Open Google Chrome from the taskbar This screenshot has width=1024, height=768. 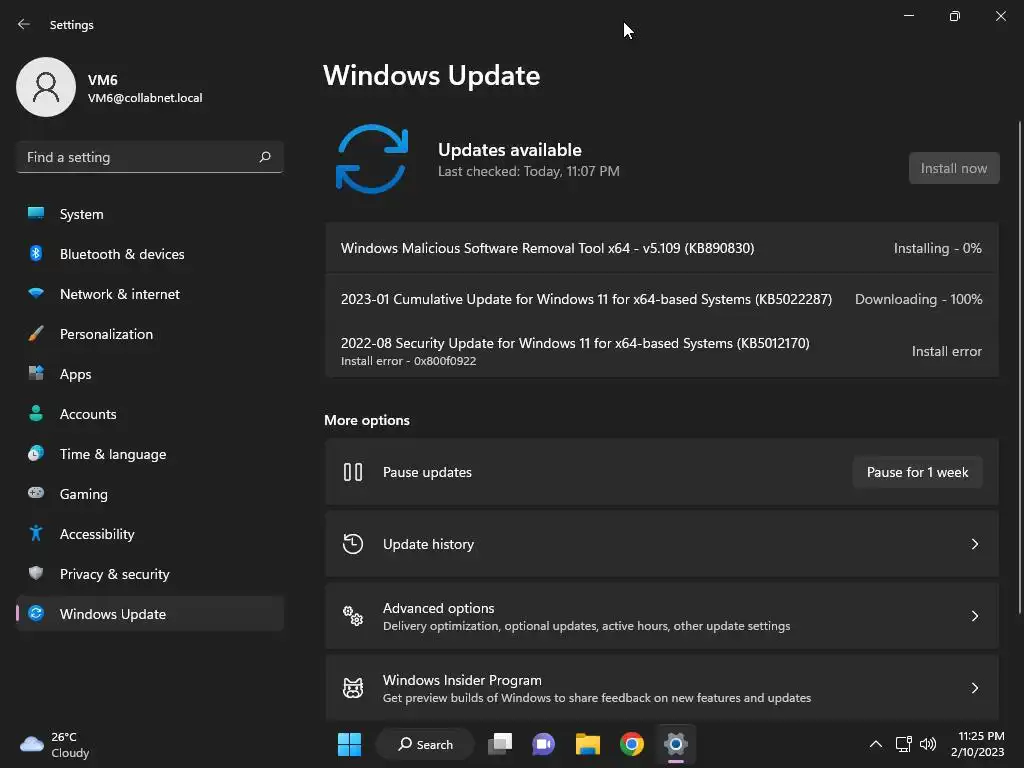point(632,744)
